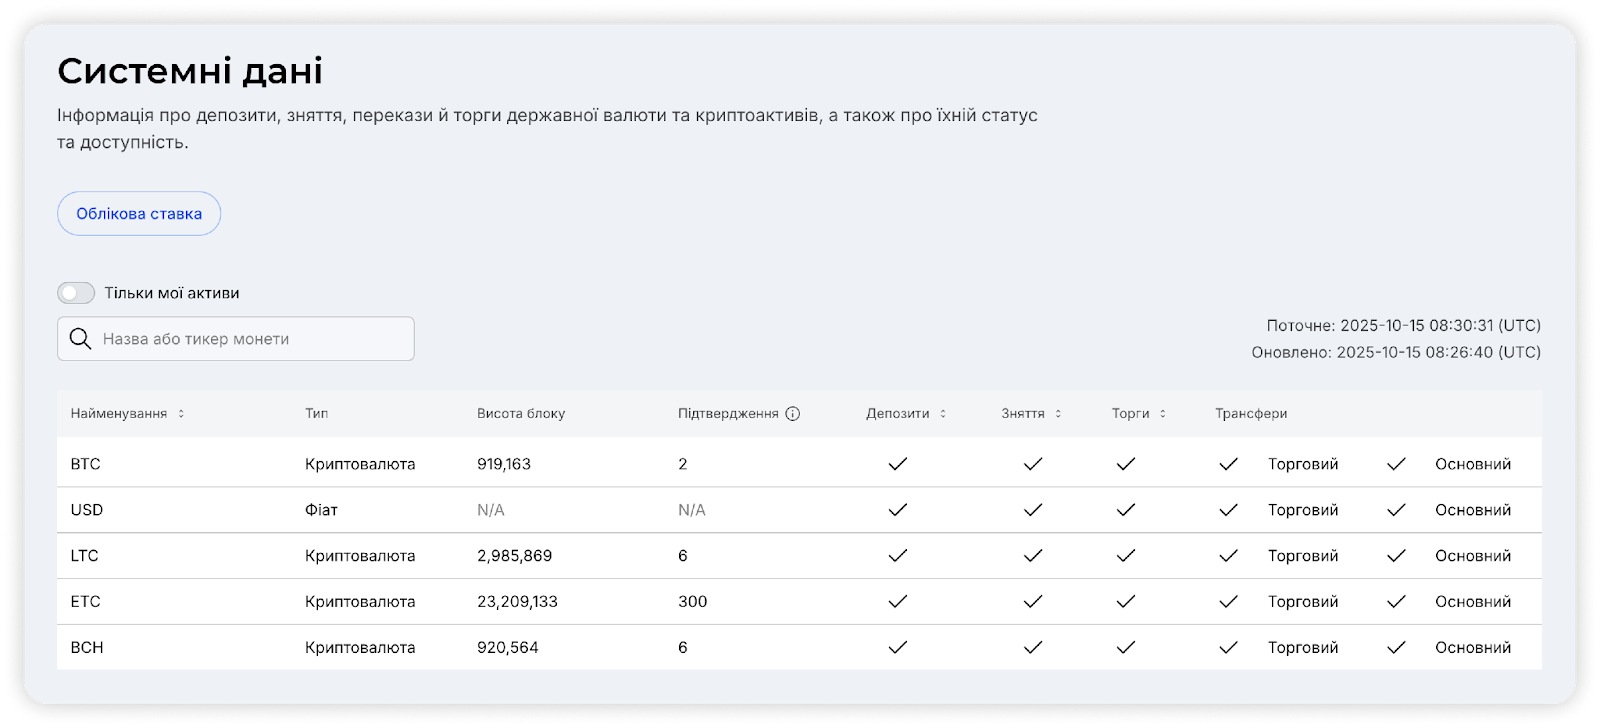Open the Облікова ставка button
Viewport: 1600px width, 728px height.
139,214
